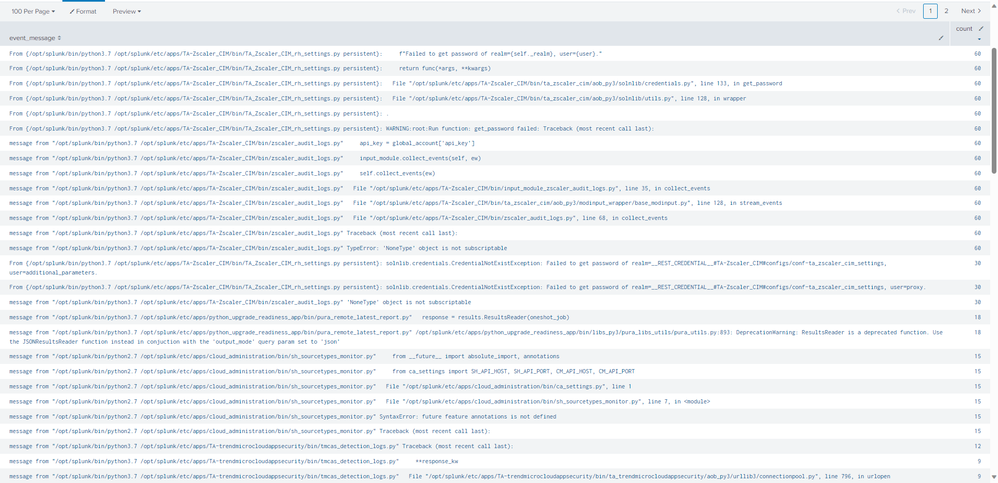Go to the Next results page

point(970,11)
